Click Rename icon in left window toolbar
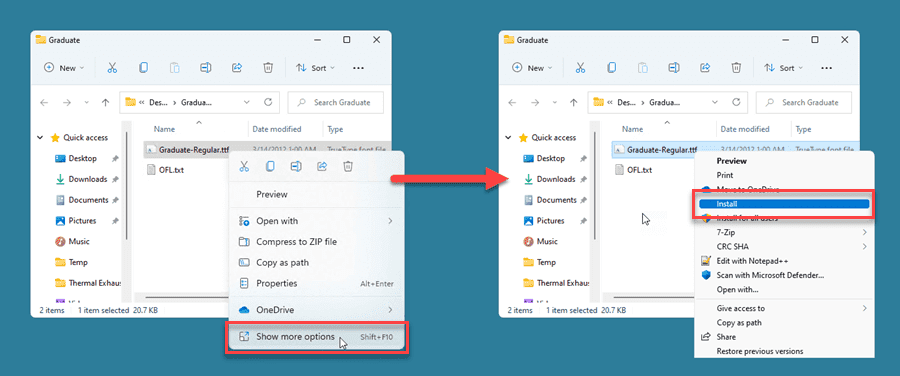This screenshot has width=900, height=376. click(205, 68)
